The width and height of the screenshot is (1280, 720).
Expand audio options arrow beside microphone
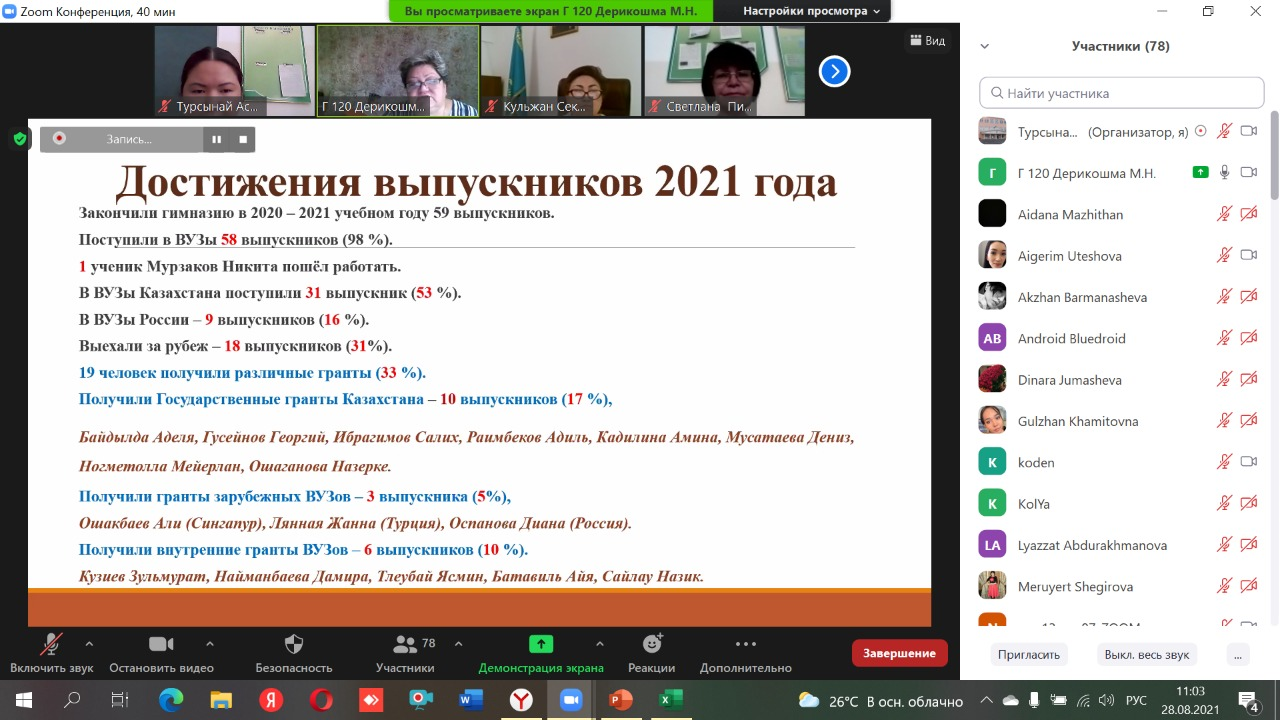coord(89,644)
